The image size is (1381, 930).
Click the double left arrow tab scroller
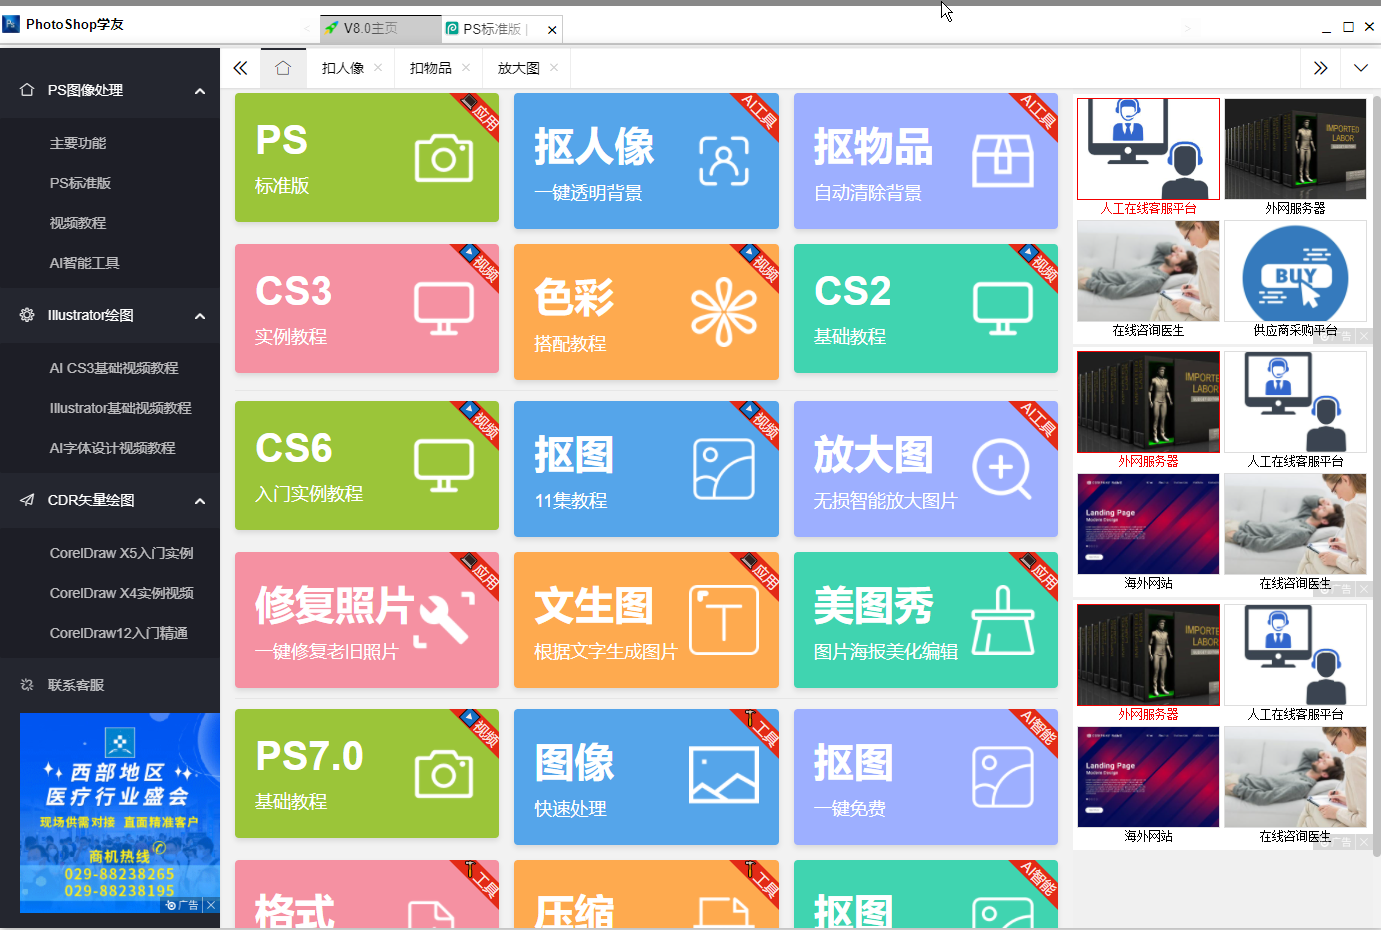pyautogui.click(x=240, y=68)
